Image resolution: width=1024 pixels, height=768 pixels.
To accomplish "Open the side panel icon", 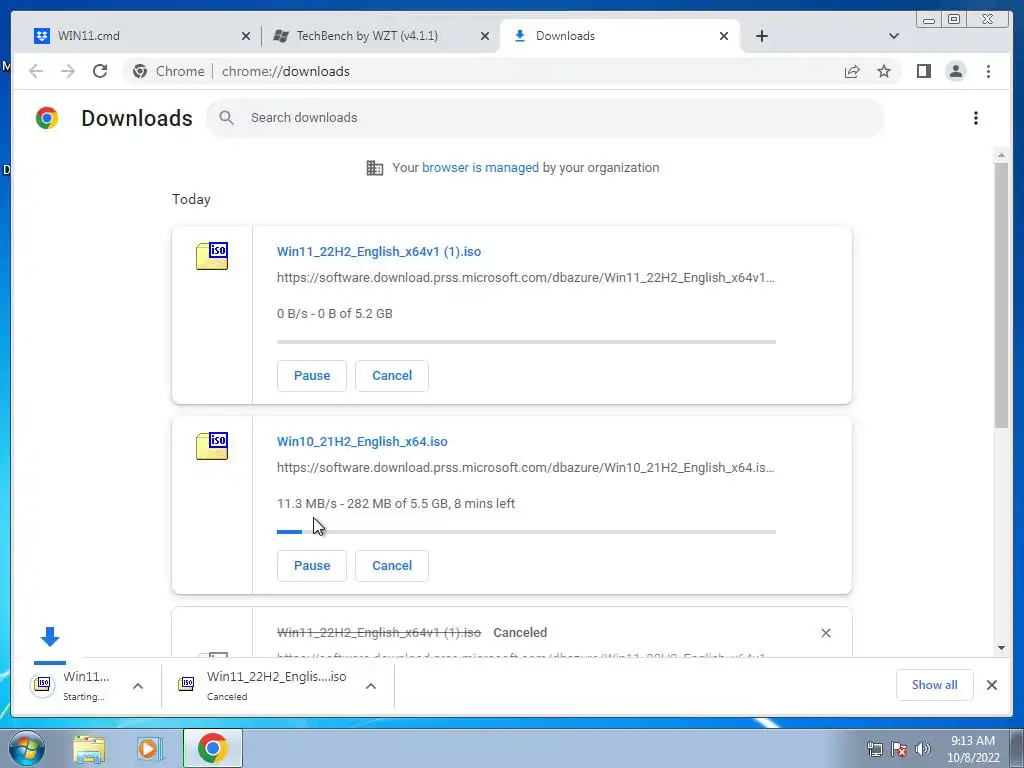I will pos(923,71).
